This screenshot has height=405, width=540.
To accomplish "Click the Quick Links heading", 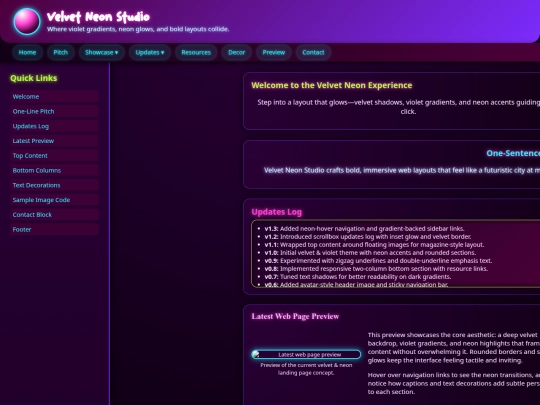I will click(x=34, y=78).
